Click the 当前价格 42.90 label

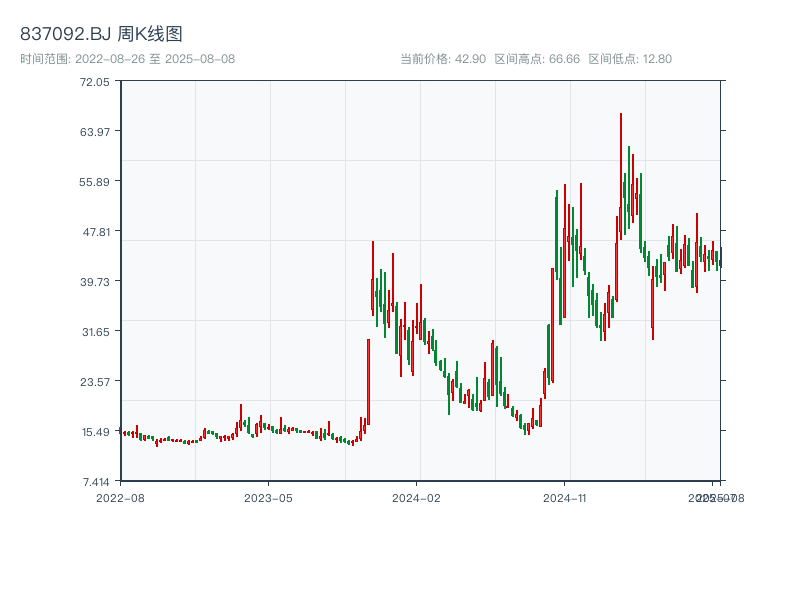(443, 59)
